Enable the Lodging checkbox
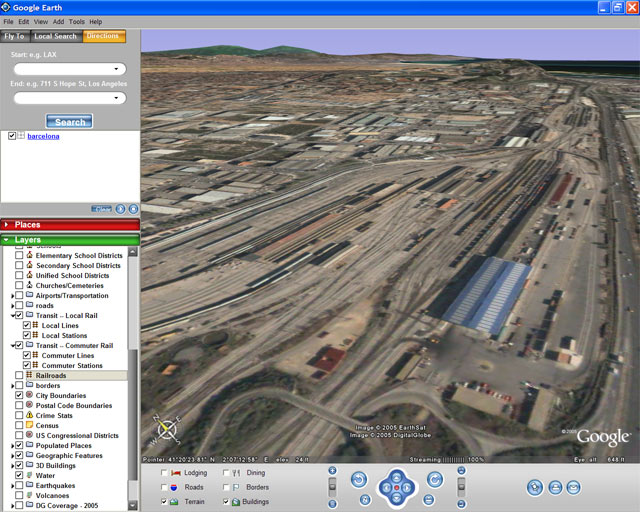640x512 pixels. [x=165, y=472]
